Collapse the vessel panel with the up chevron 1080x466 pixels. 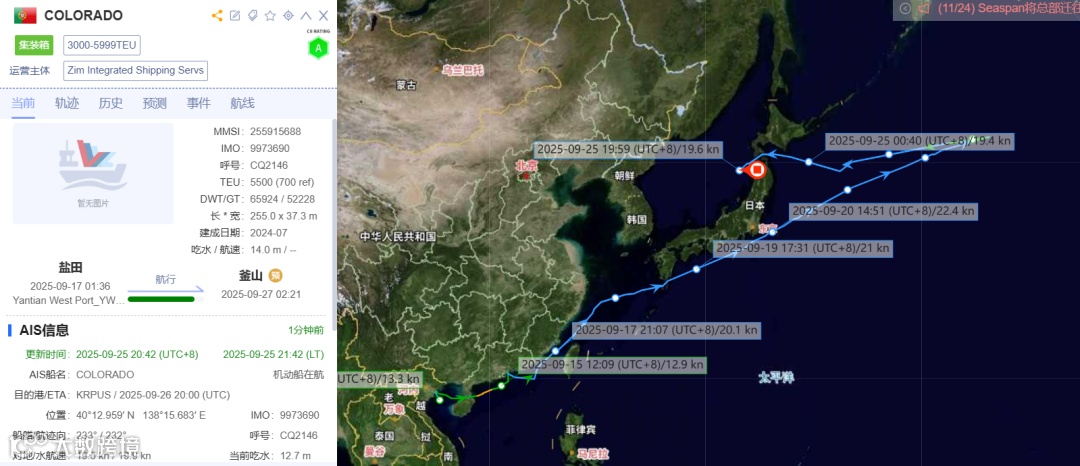coord(307,15)
